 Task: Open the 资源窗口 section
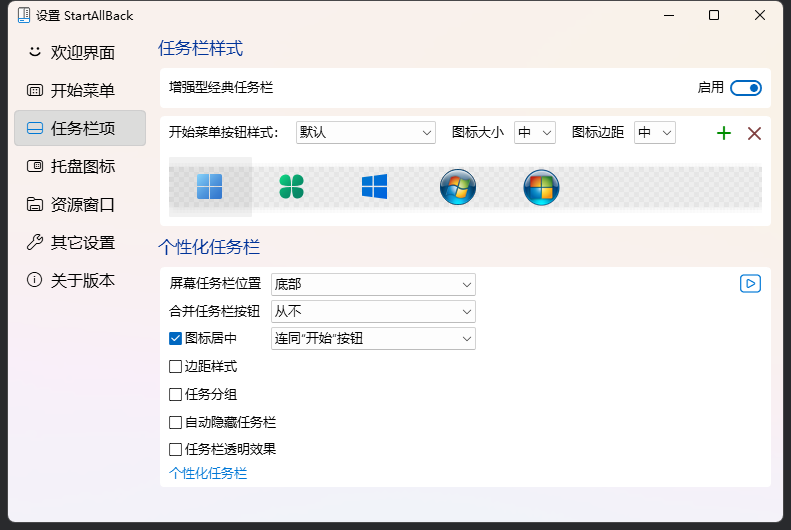[x=80, y=204]
